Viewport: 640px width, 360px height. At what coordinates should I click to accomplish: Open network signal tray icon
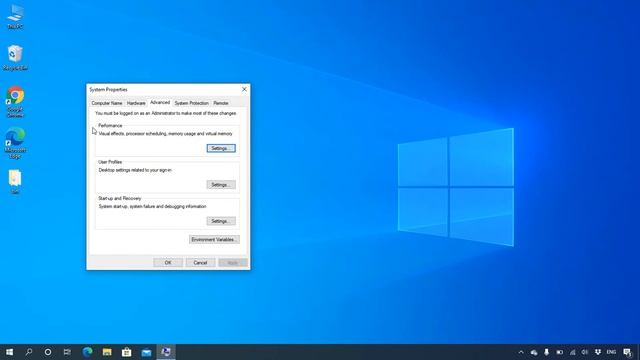click(x=572, y=352)
